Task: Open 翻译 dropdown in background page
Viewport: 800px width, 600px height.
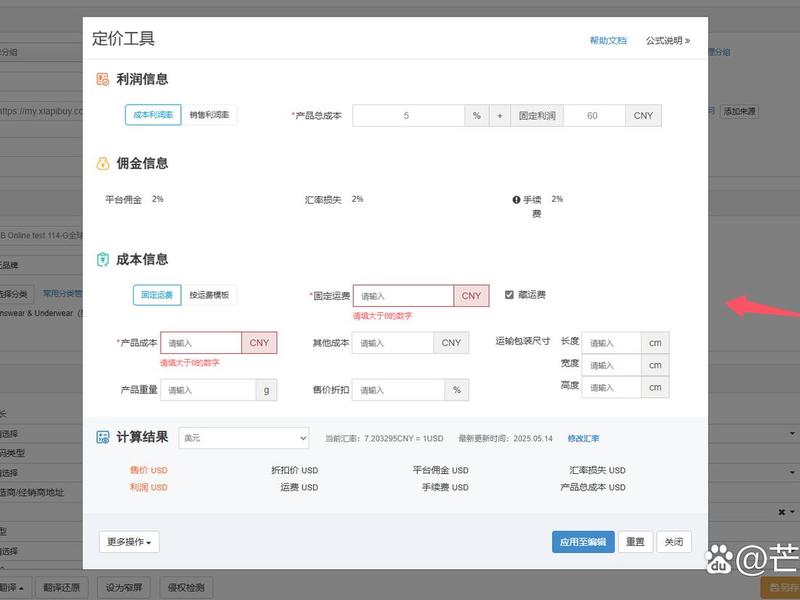Action: [x=13, y=588]
